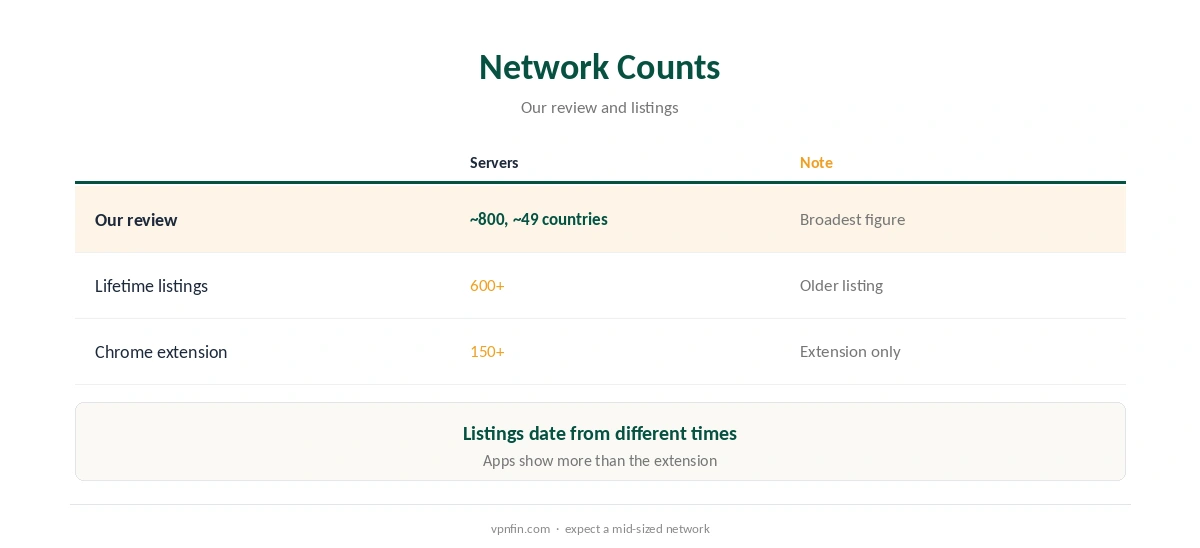This screenshot has width=1200, height=548.
Task: Click the Note column header
Action: point(816,163)
